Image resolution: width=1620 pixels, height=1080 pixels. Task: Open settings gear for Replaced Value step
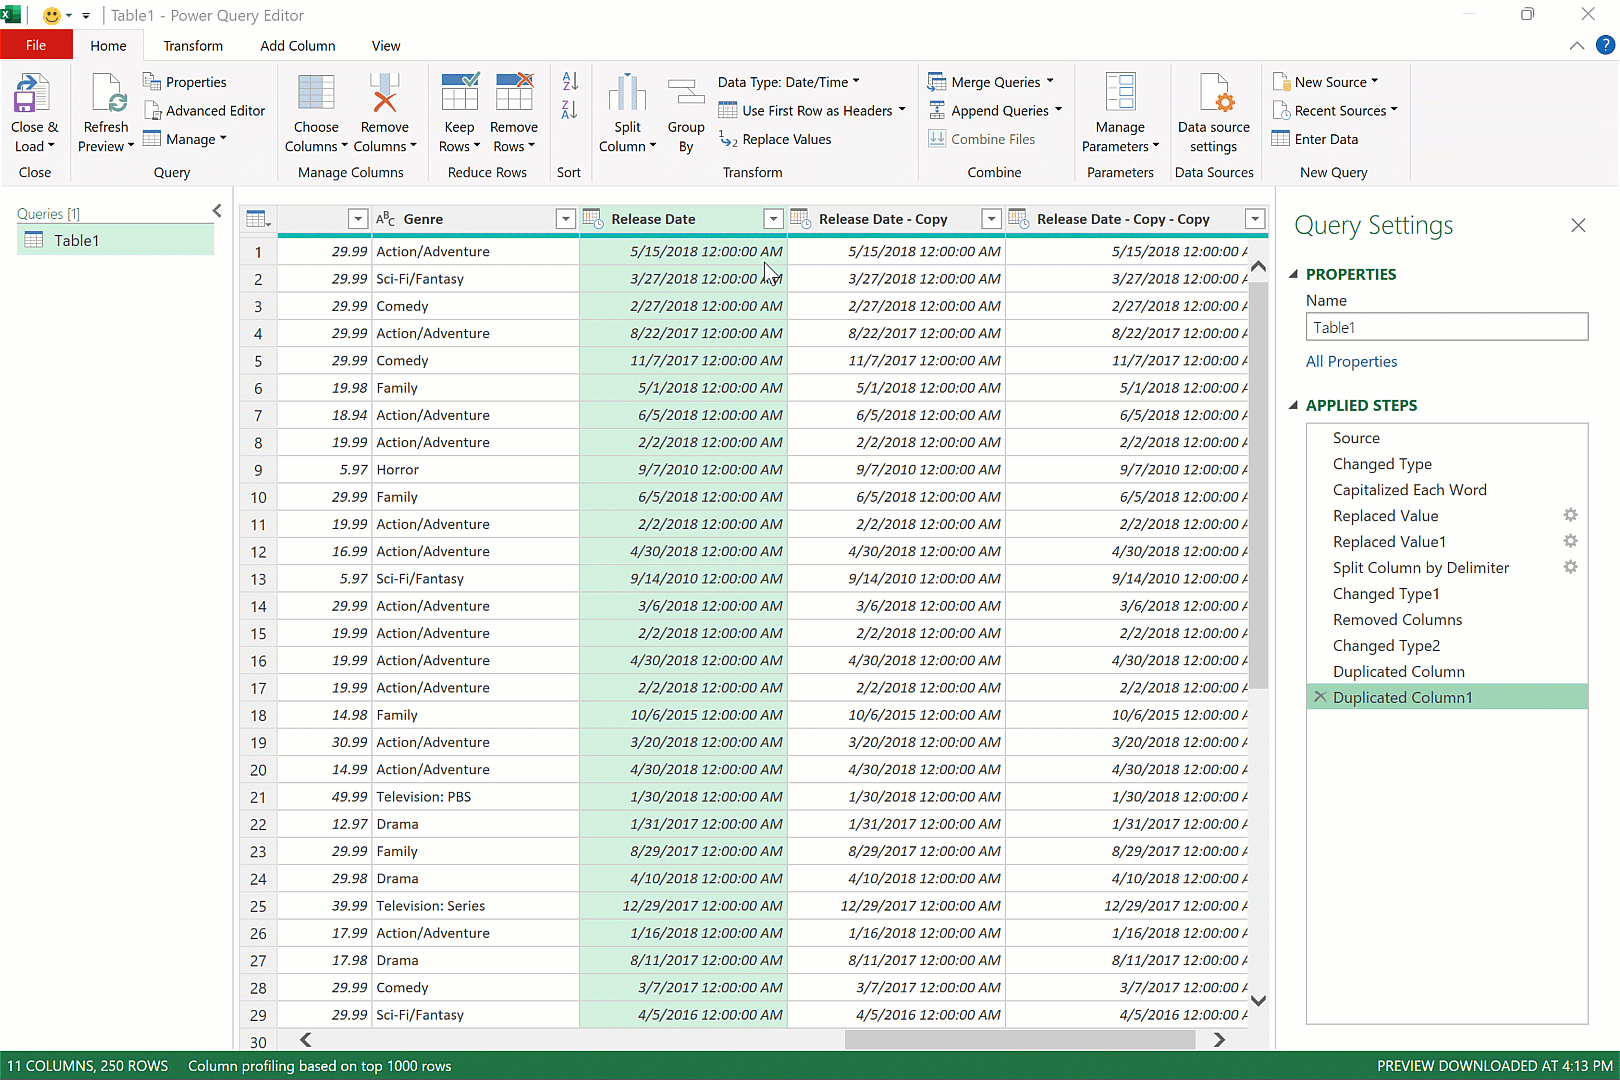point(1570,515)
